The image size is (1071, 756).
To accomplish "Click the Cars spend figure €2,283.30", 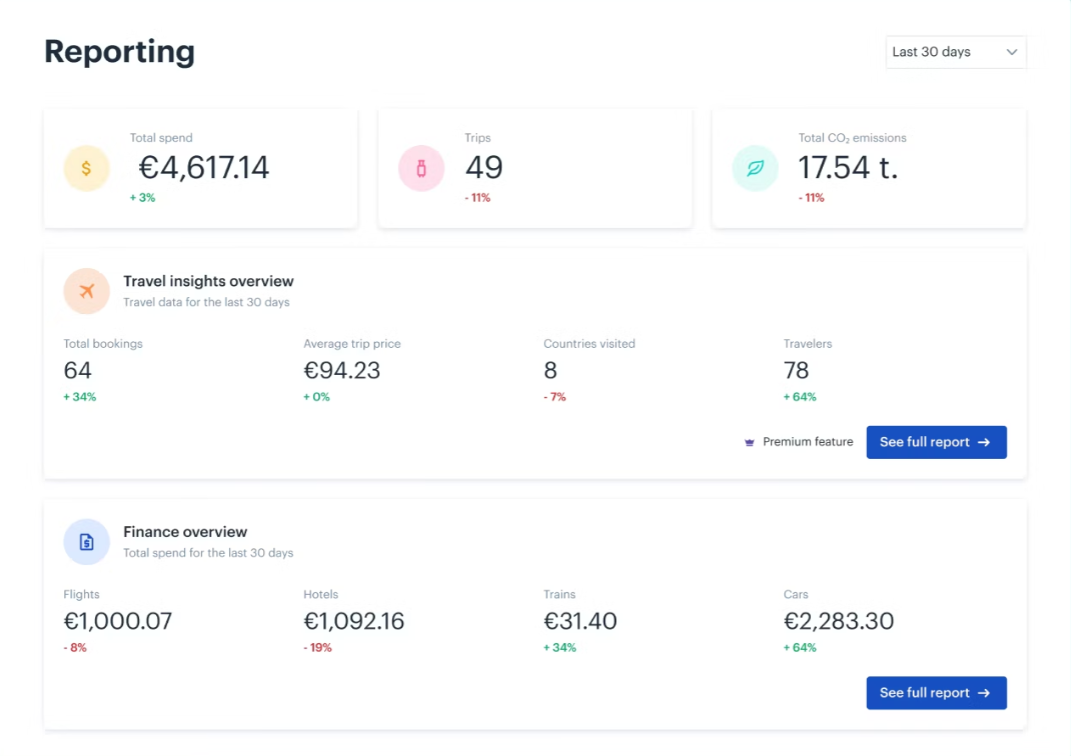I will point(839,621).
